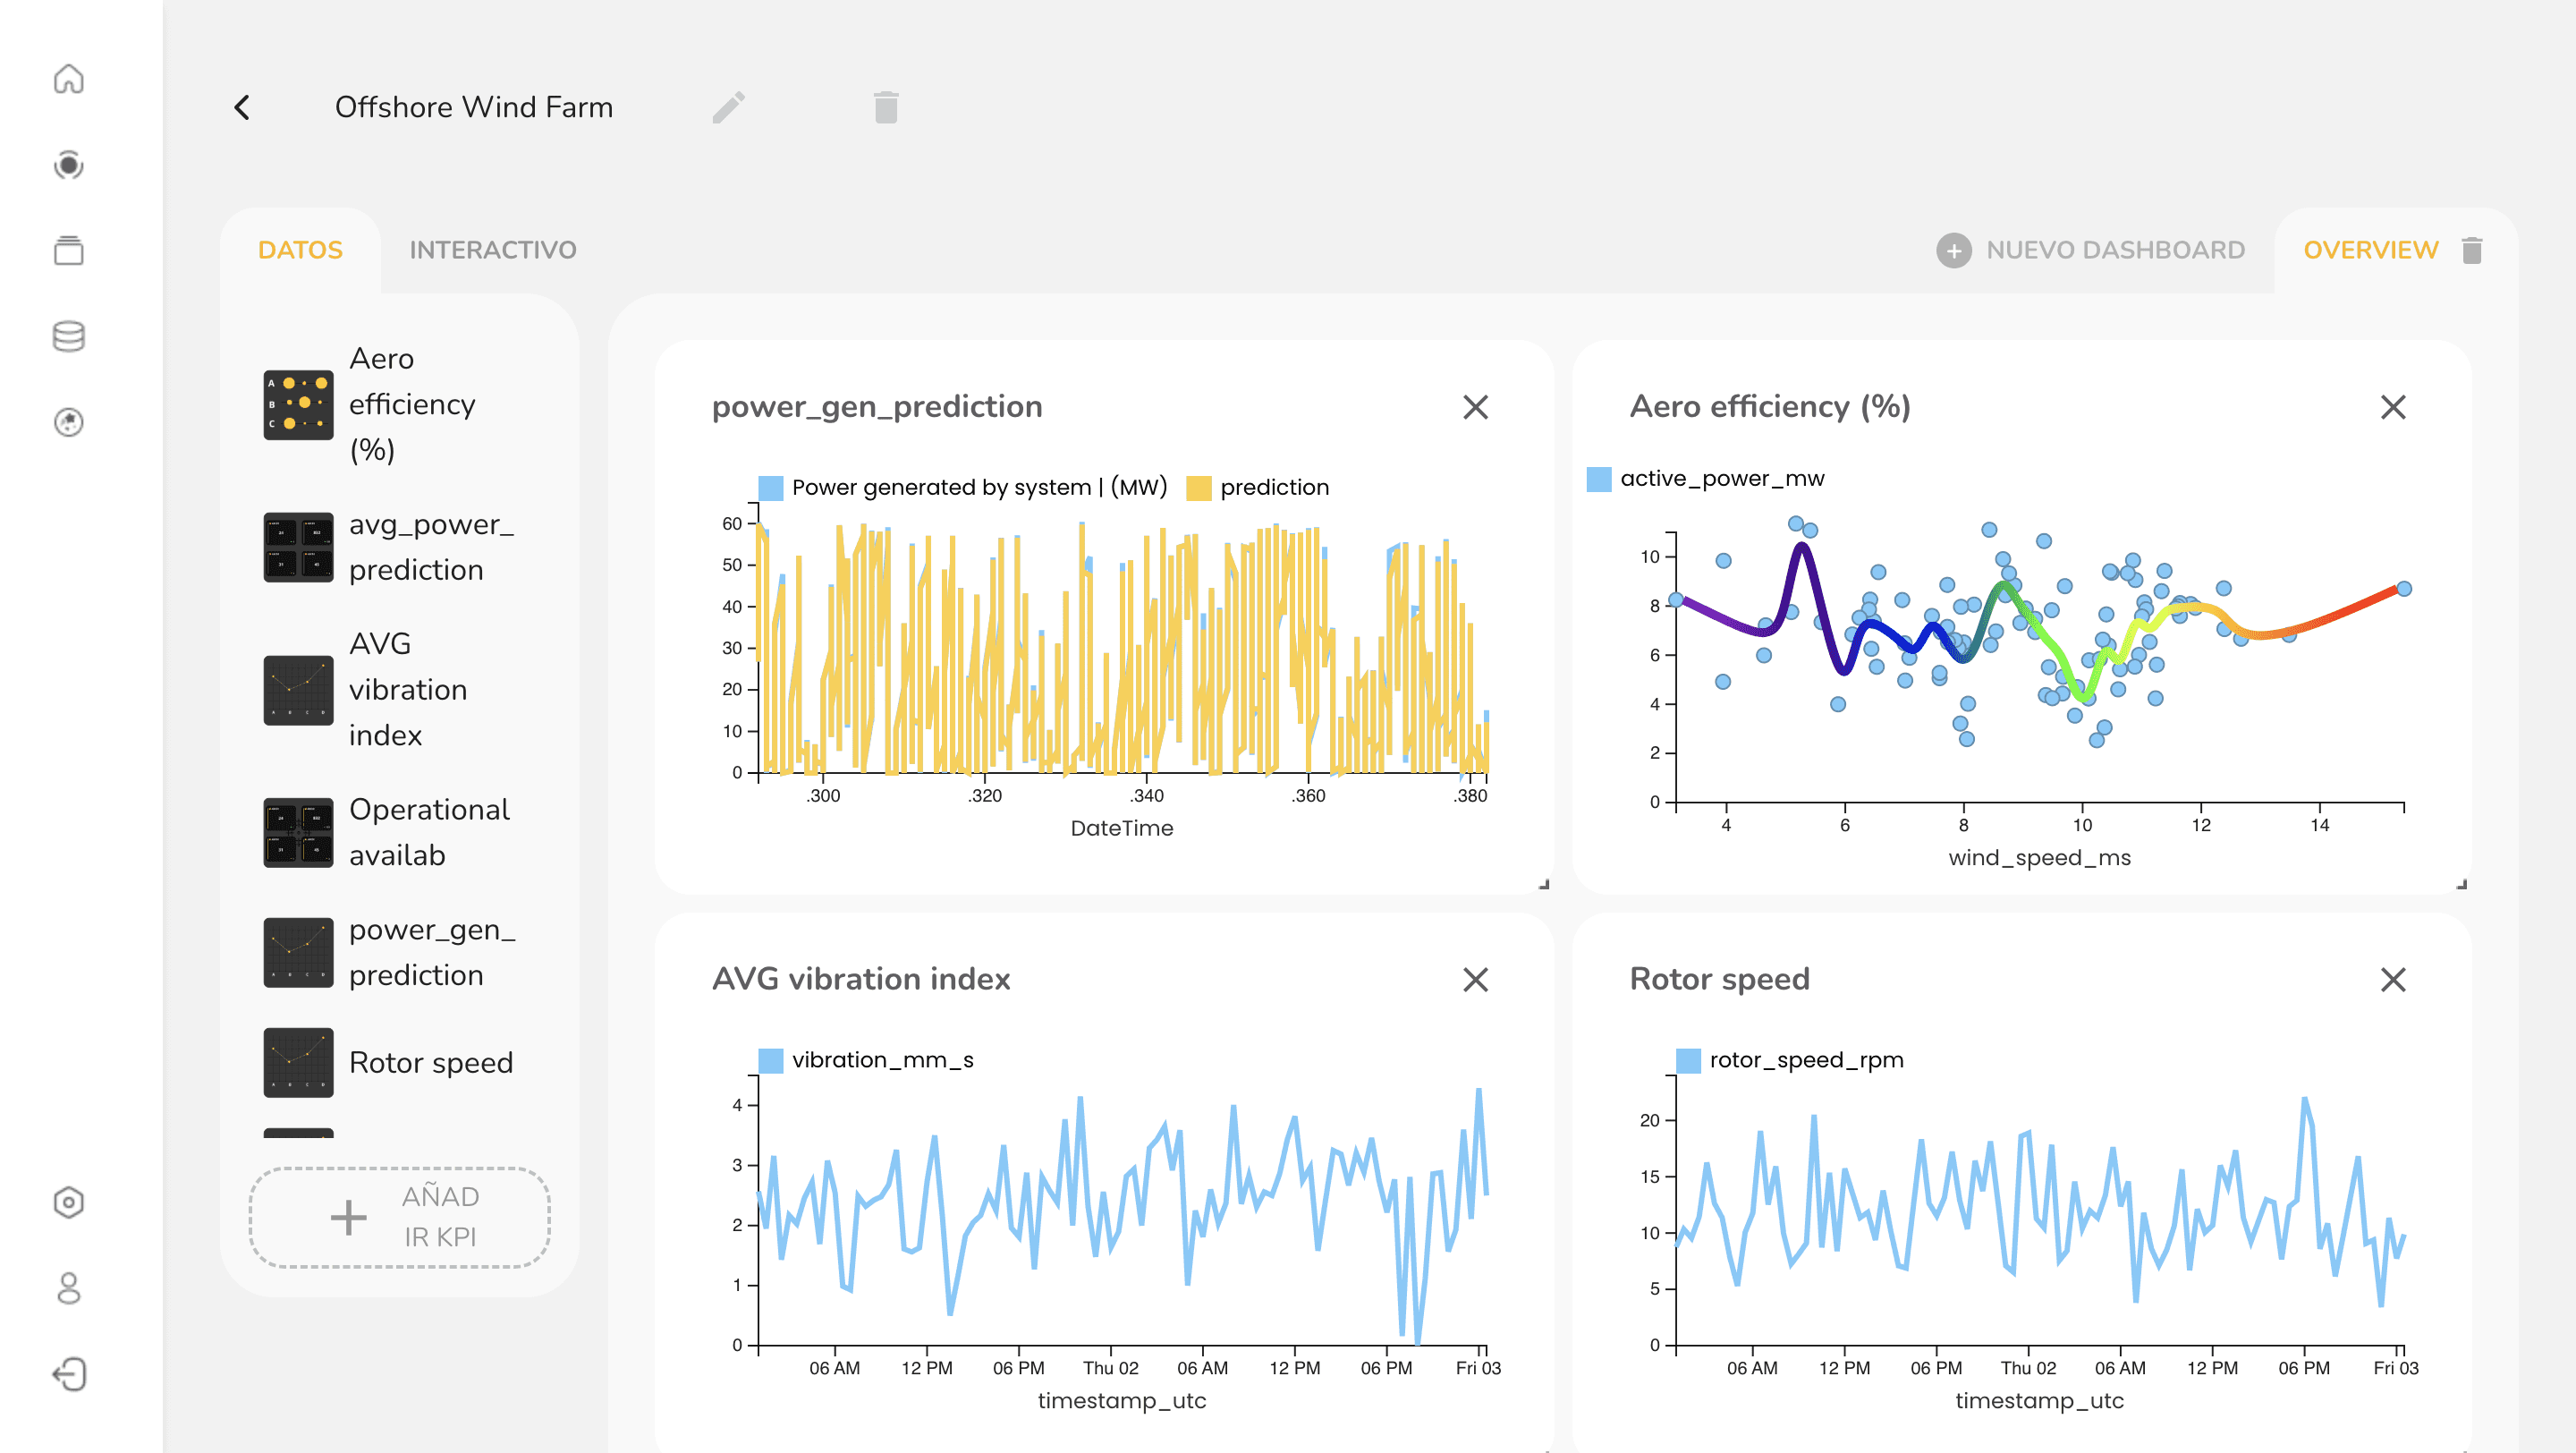Select the Operational availab KPI thumbnail

coord(298,832)
